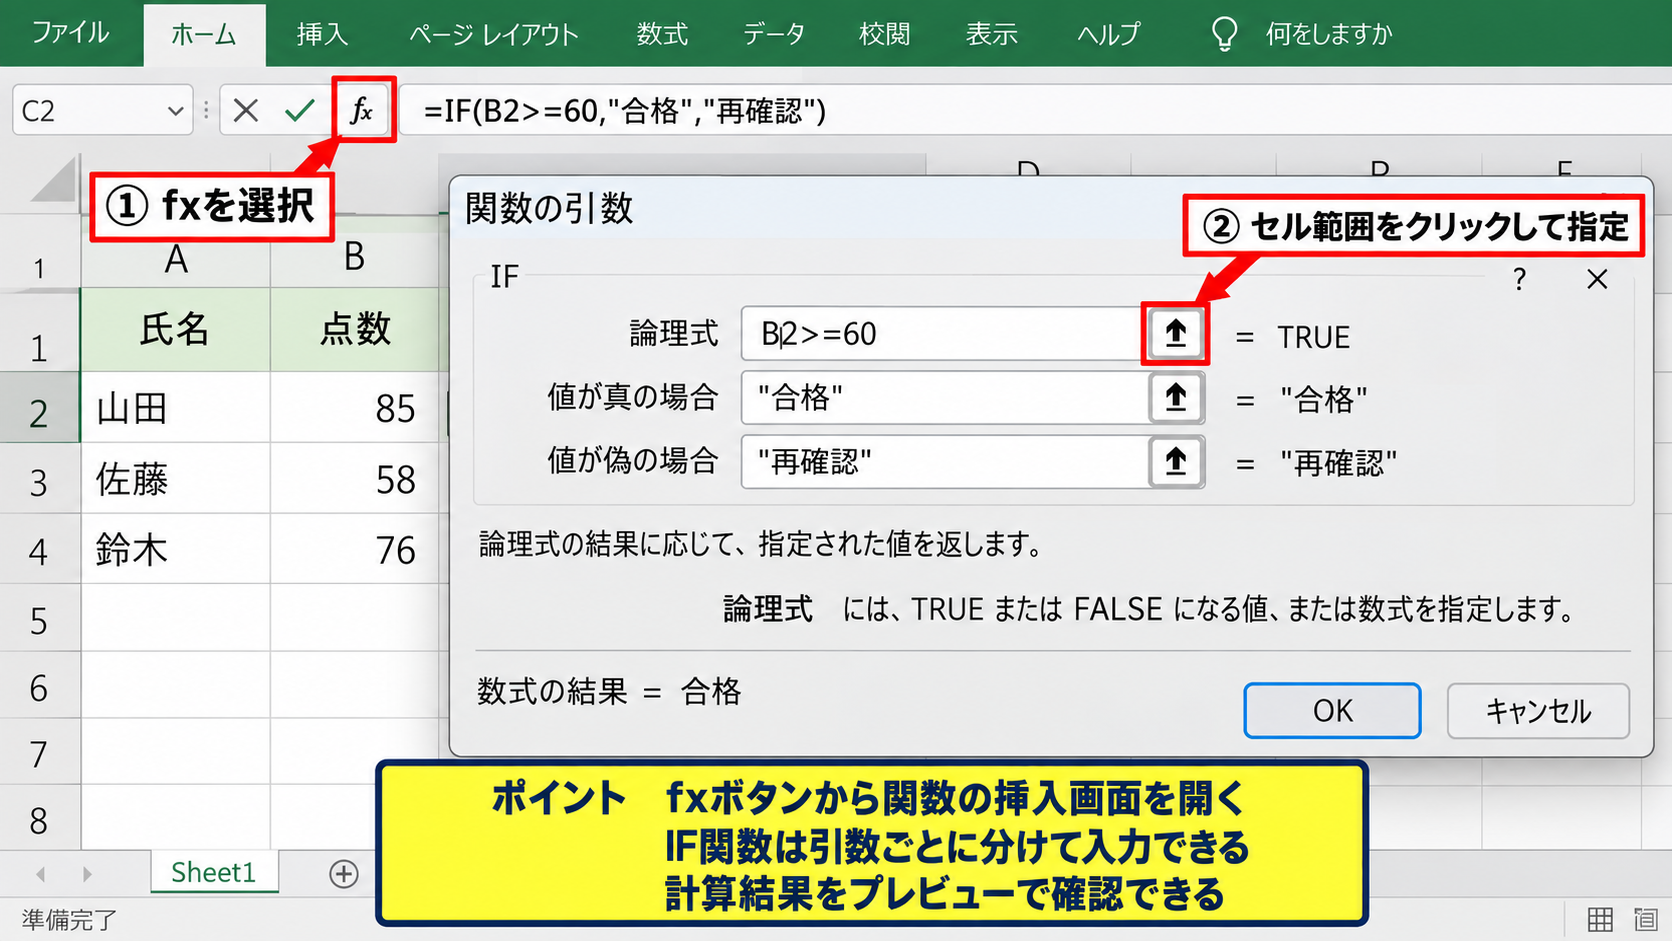This screenshot has width=1672, height=941.
Task: Confirm formula with the checkmark icon
Action: point(300,110)
